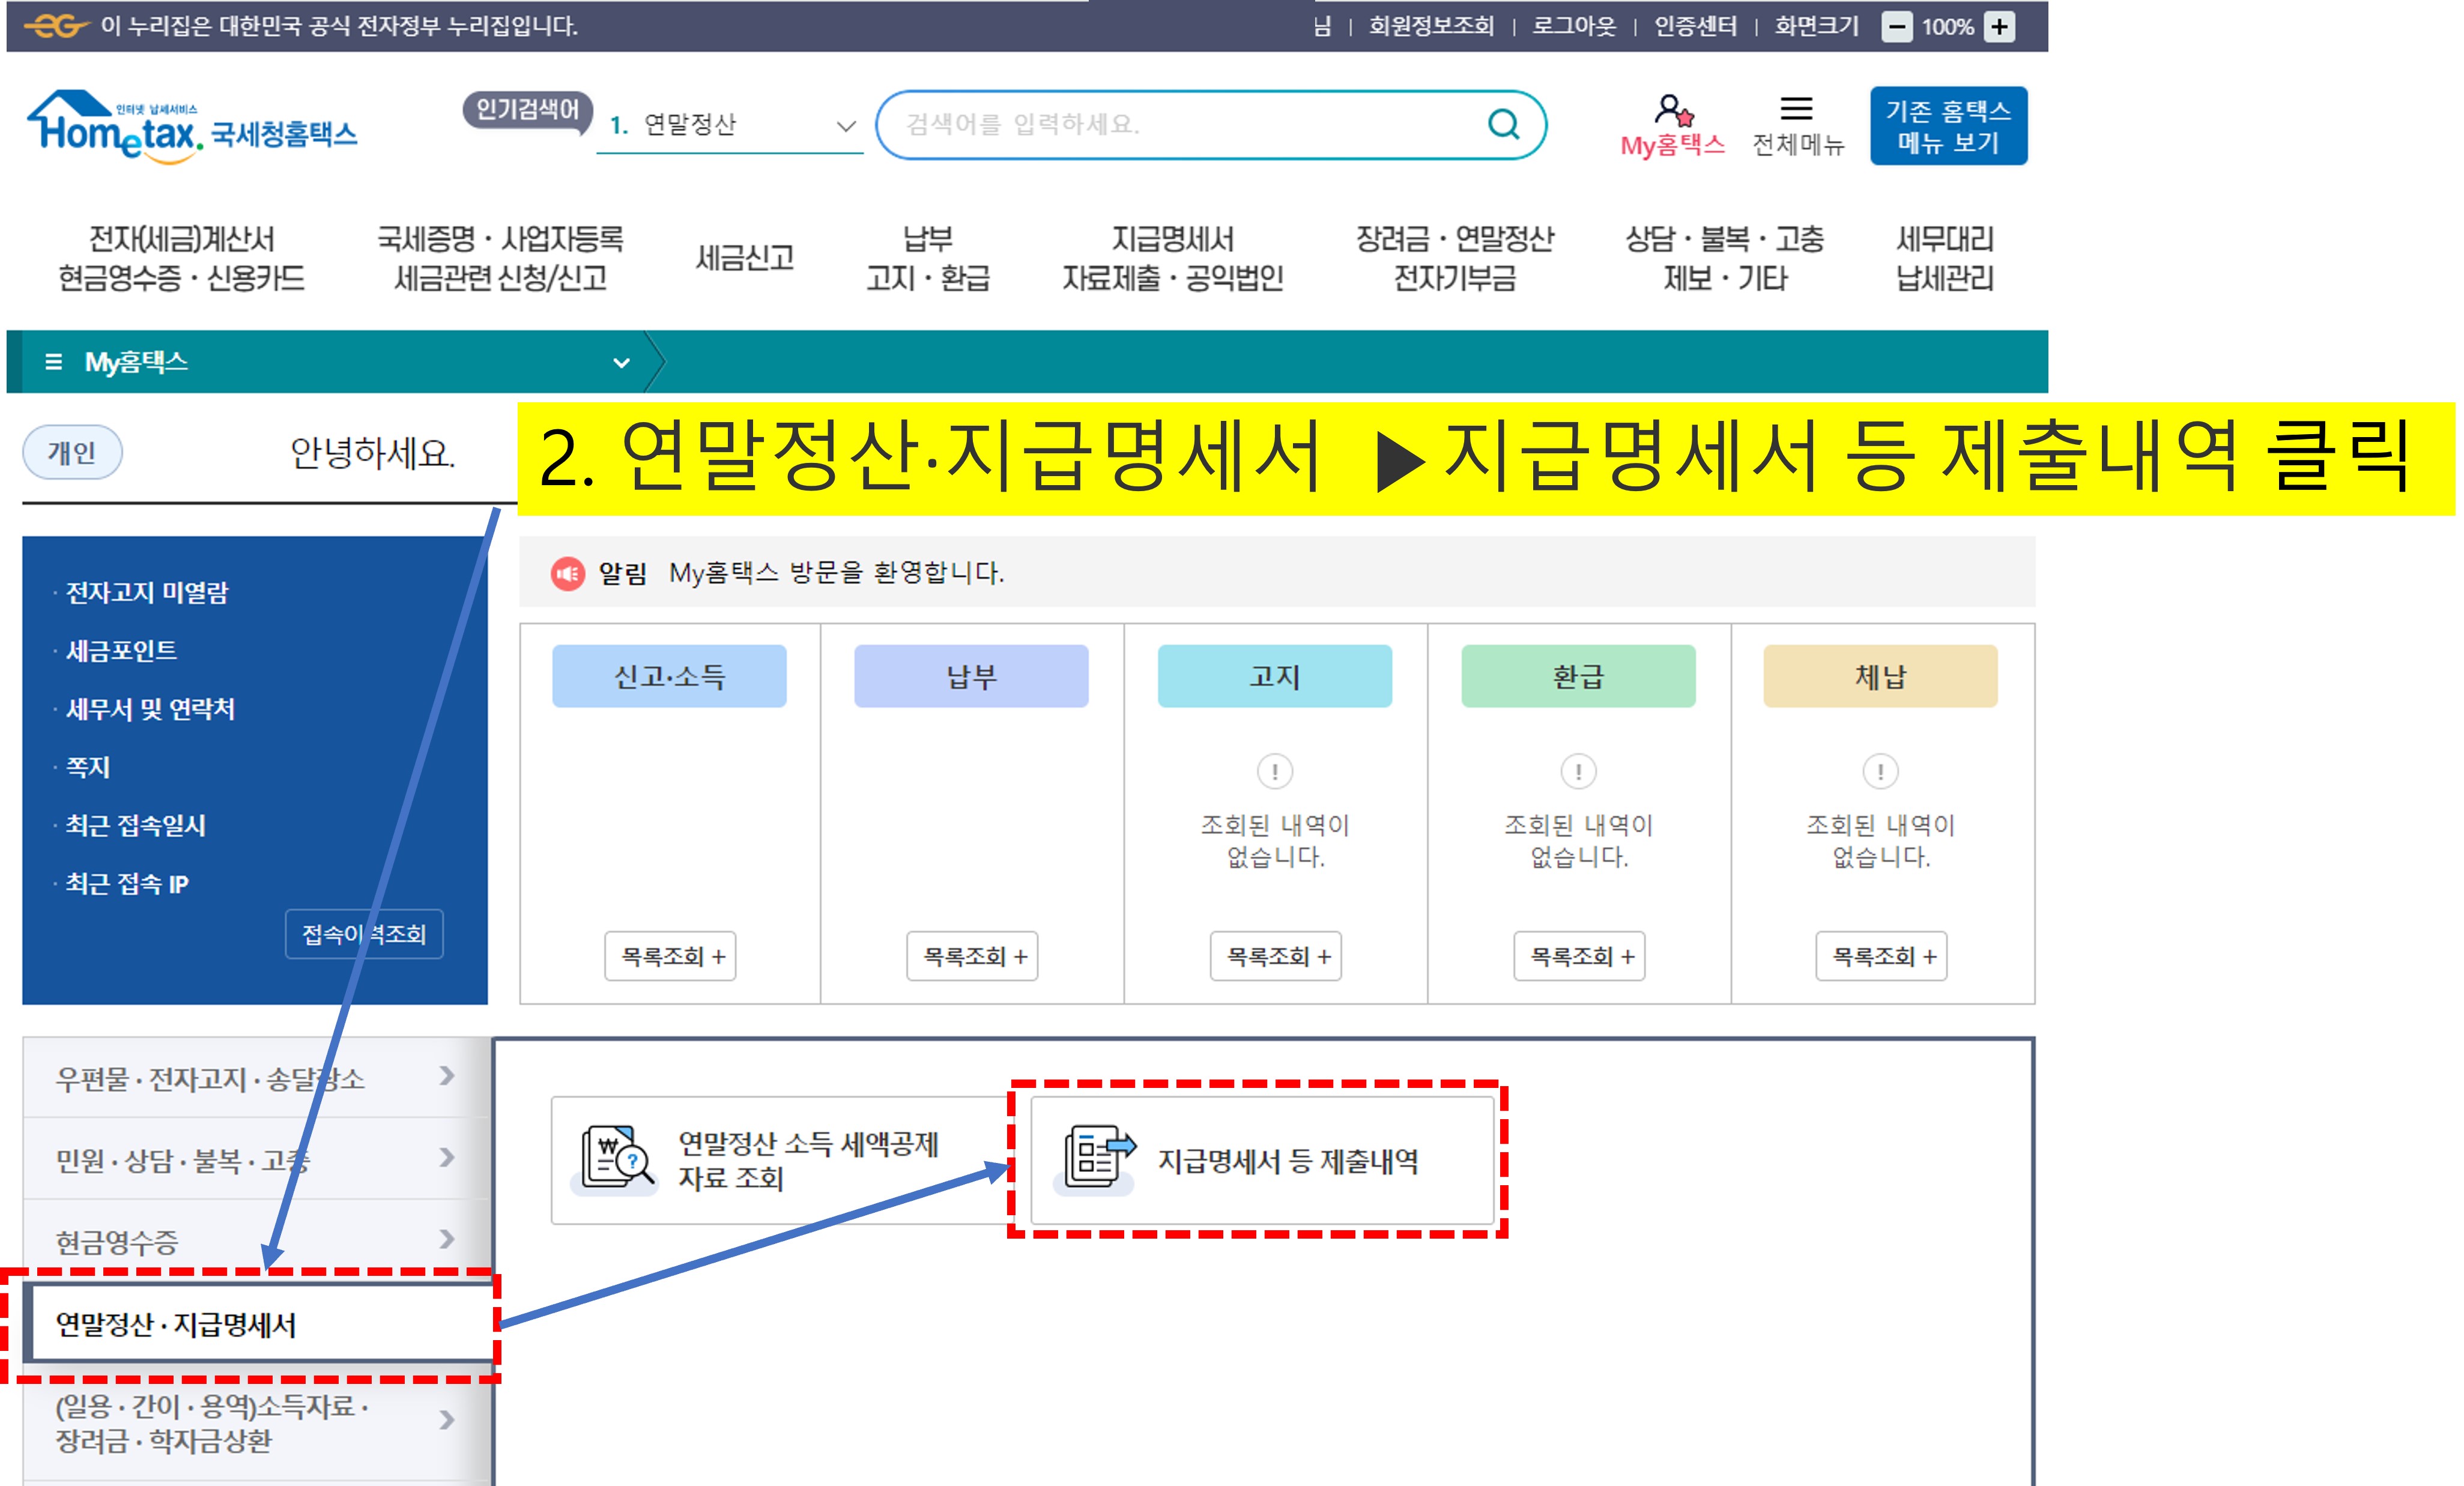The width and height of the screenshot is (2464, 1486).
Task: Click the 로그아웃 link
Action: pos(1573,26)
